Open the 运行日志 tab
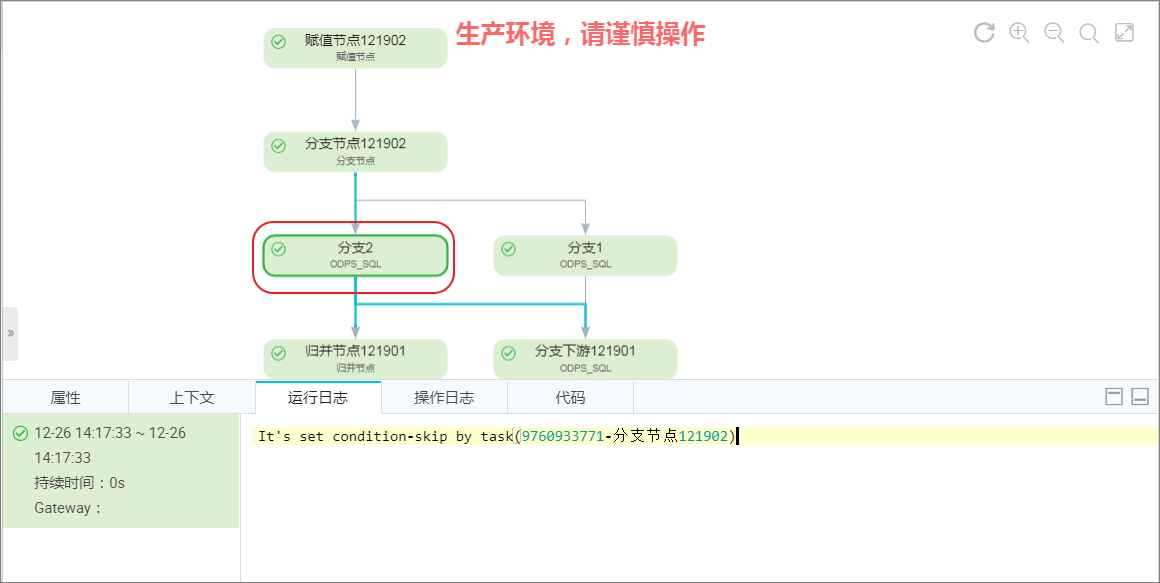 pyautogui.click(x=318, y=397)
